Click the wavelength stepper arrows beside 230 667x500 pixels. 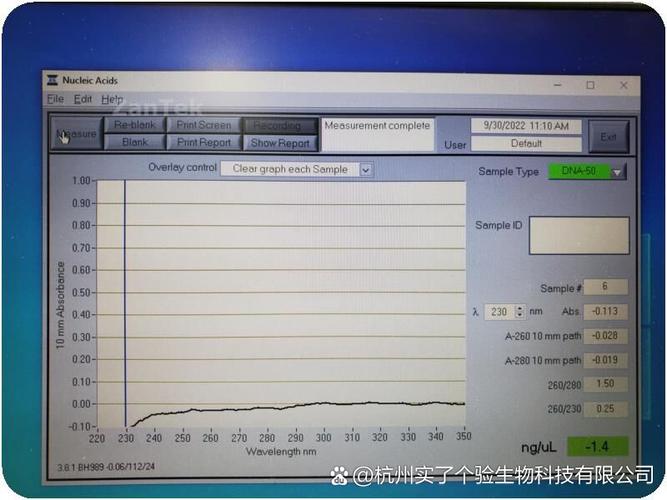pos(477,312)
